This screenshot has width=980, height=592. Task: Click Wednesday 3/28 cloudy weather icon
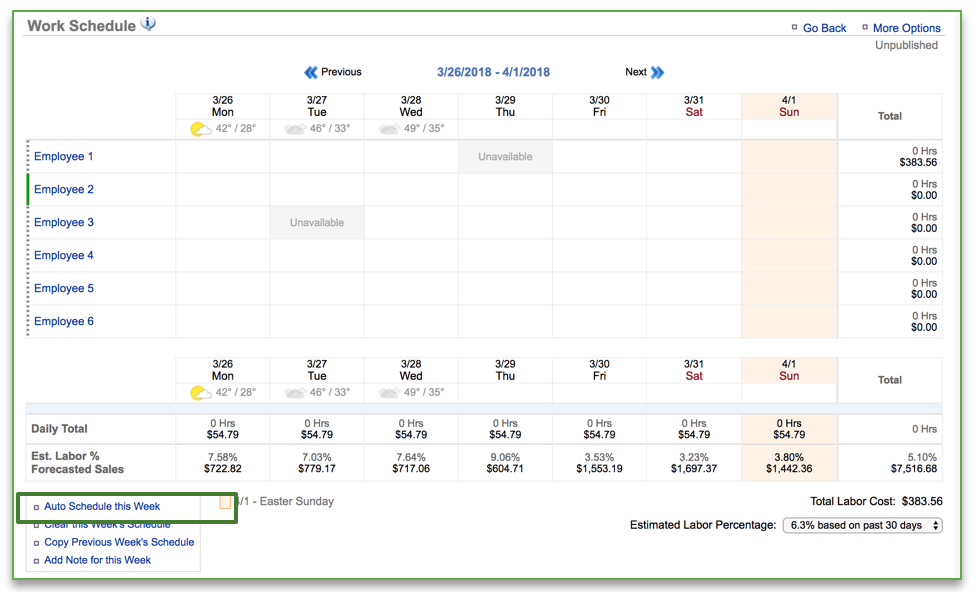pos(388,129)
